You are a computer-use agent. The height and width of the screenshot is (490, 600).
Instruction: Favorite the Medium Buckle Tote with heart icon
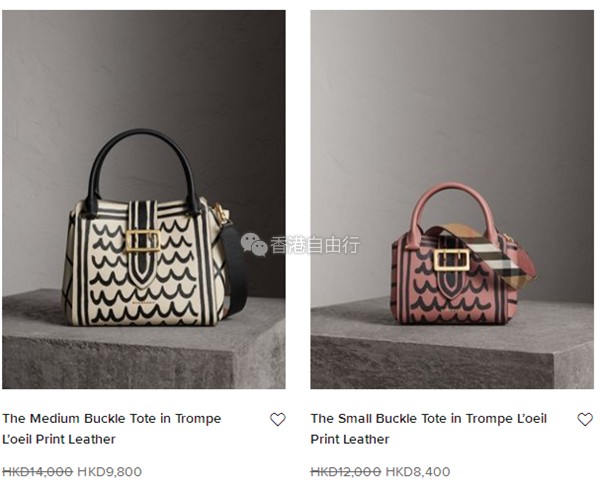point(277,420)
